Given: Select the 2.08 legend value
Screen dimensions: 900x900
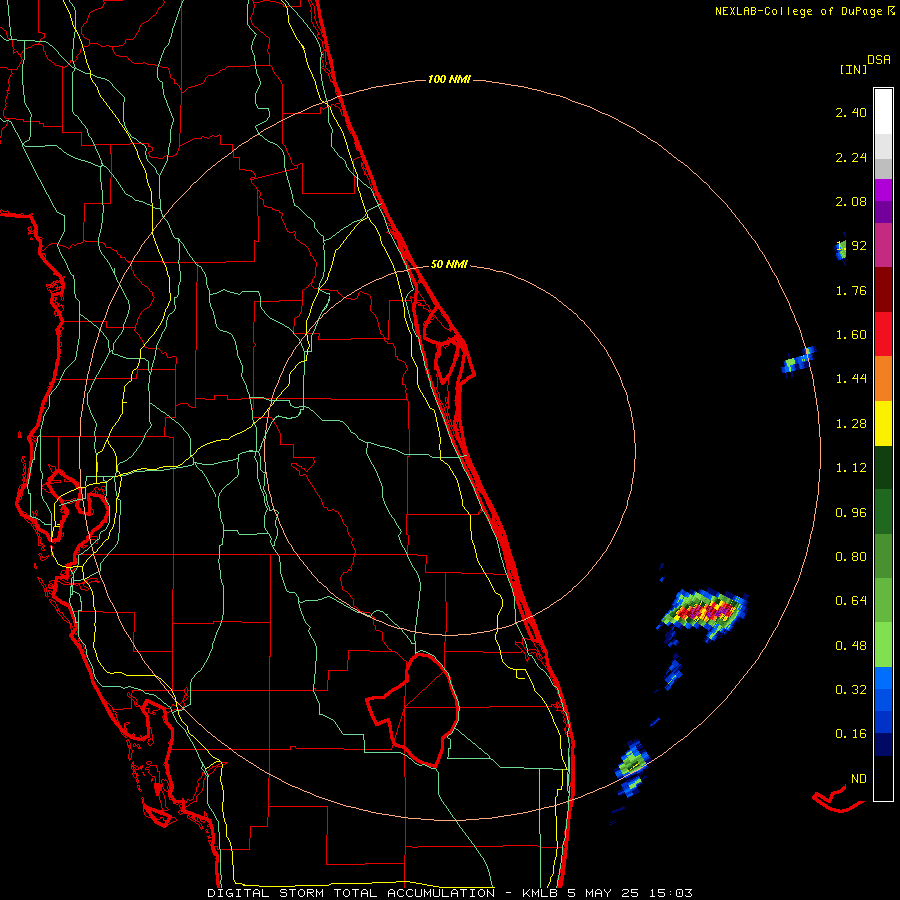Looking at the screenshot, I should tap(851, 201).
